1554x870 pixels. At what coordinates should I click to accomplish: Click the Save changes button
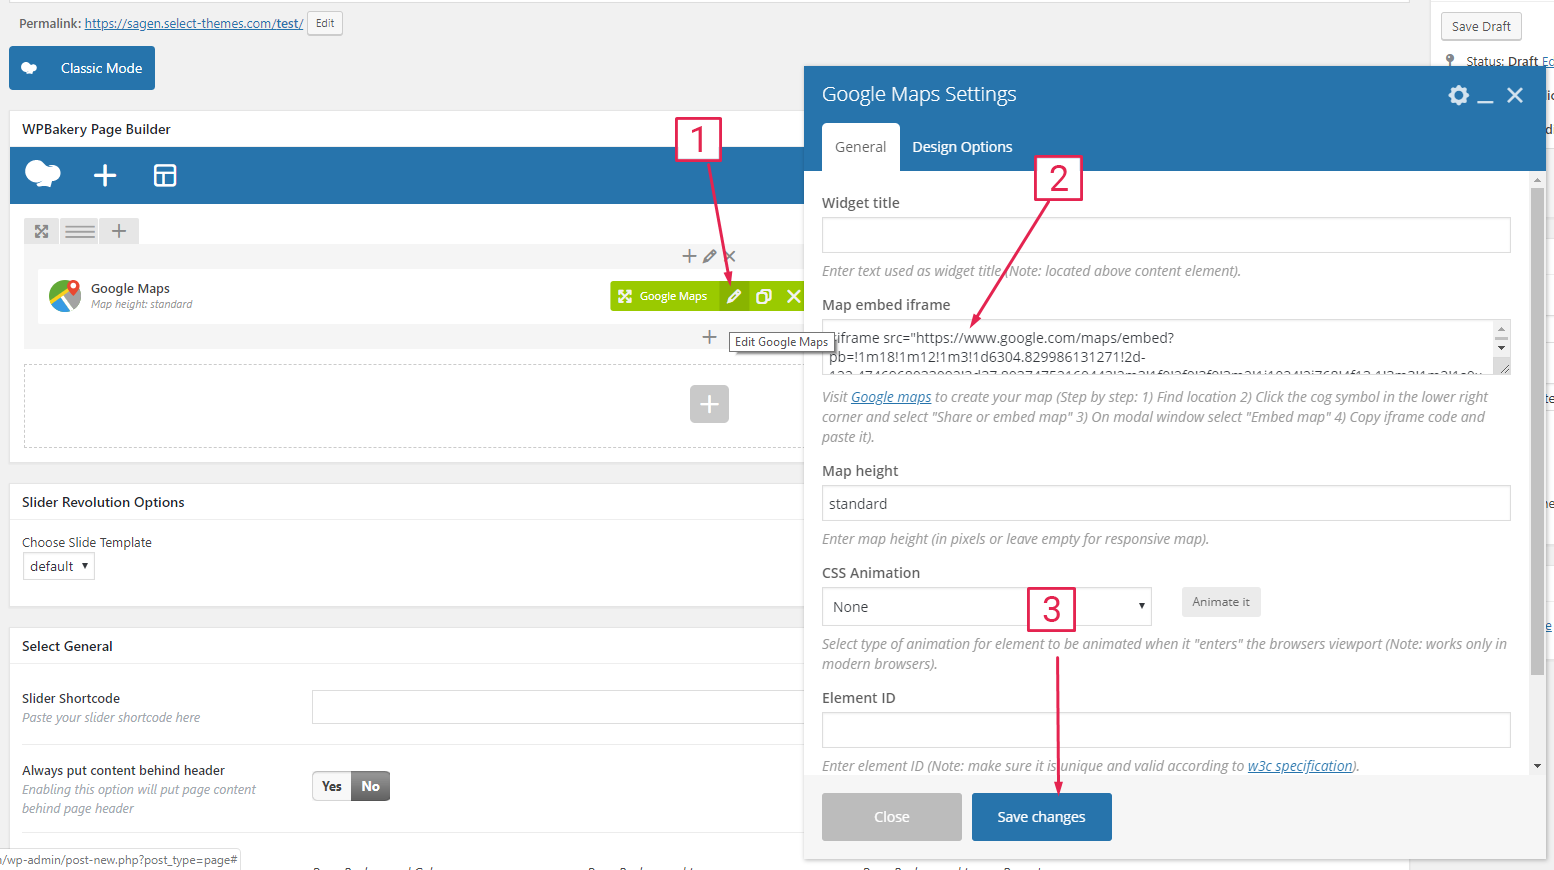1041,817
